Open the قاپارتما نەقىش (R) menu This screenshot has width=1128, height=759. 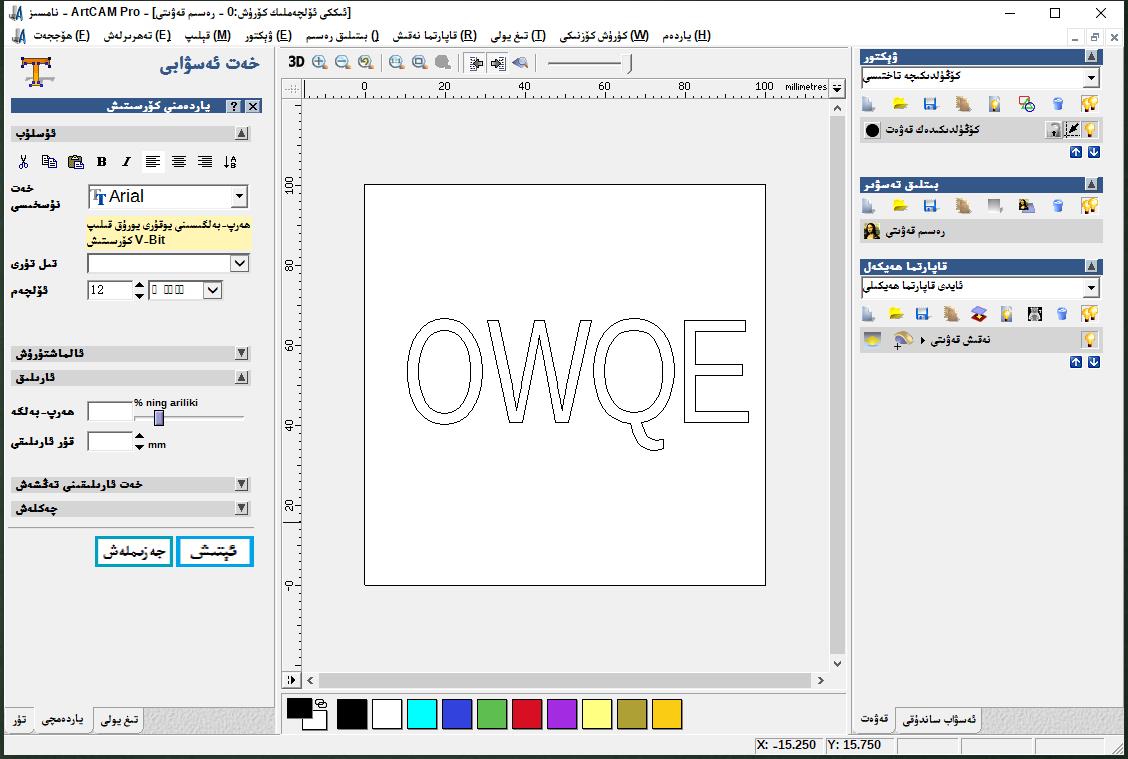435,35
